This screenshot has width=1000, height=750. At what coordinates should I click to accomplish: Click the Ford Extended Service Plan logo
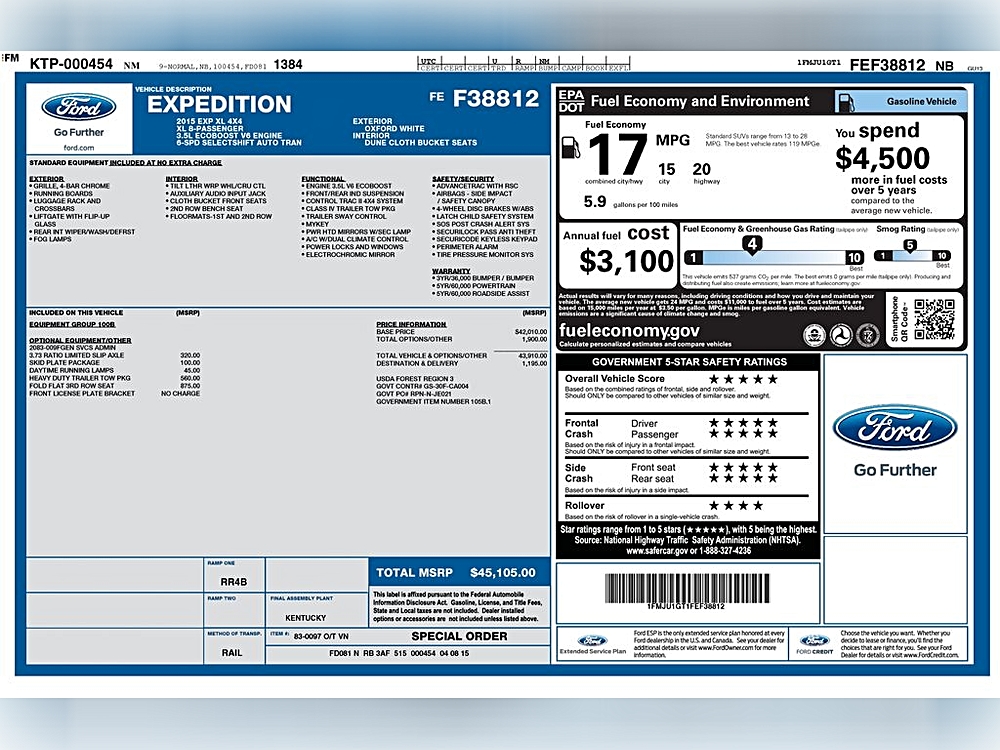[x=592, y=640]
